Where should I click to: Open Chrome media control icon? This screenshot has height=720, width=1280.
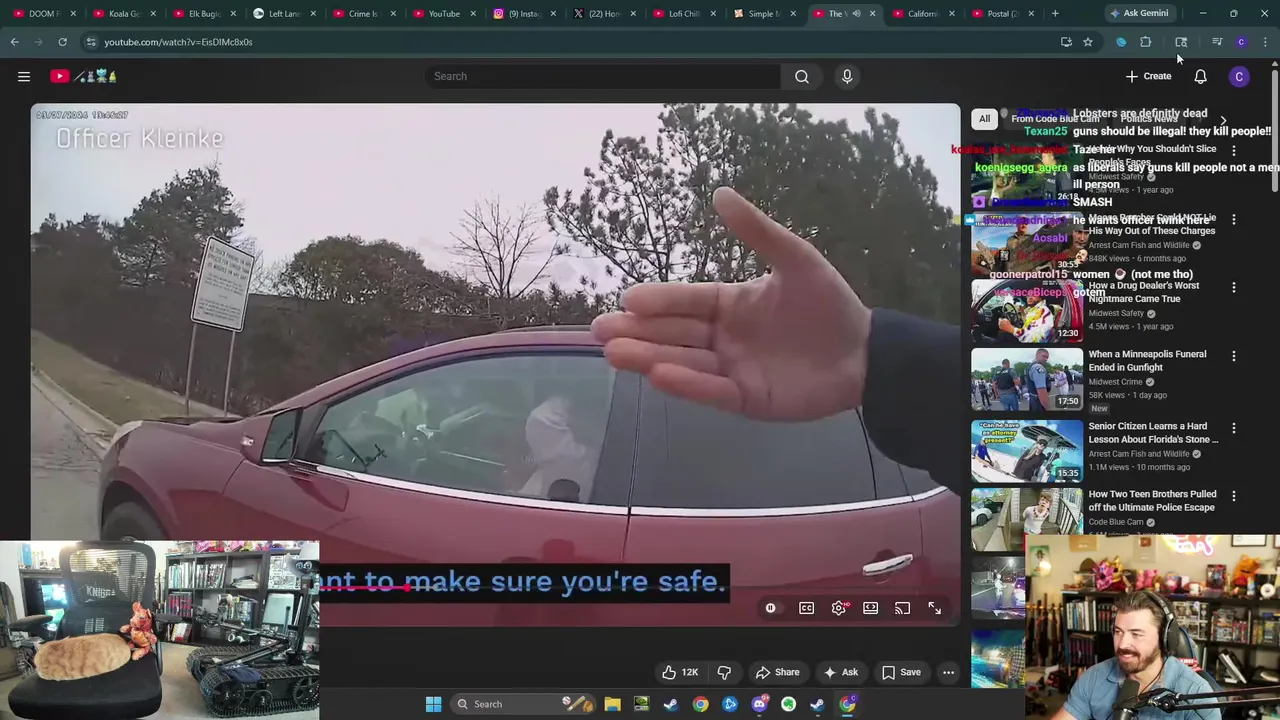click(1217, 42)
